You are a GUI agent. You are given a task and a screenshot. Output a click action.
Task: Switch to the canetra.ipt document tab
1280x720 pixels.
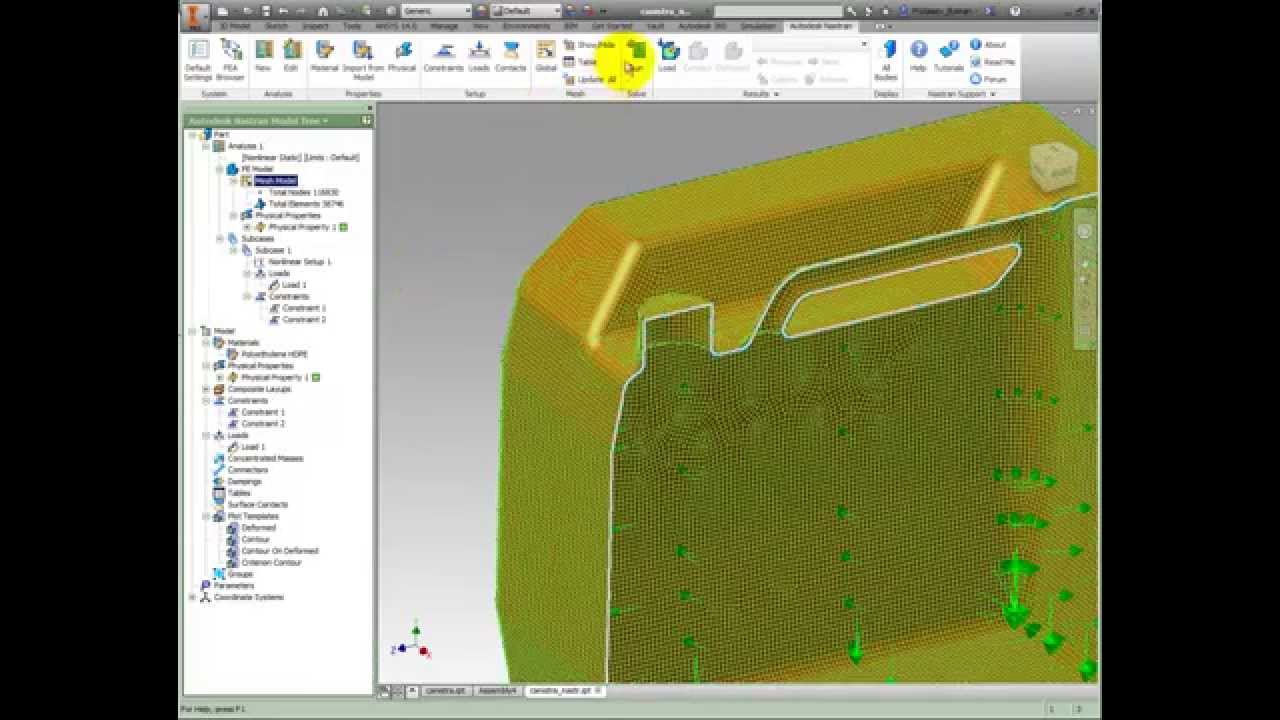point(446,690)
